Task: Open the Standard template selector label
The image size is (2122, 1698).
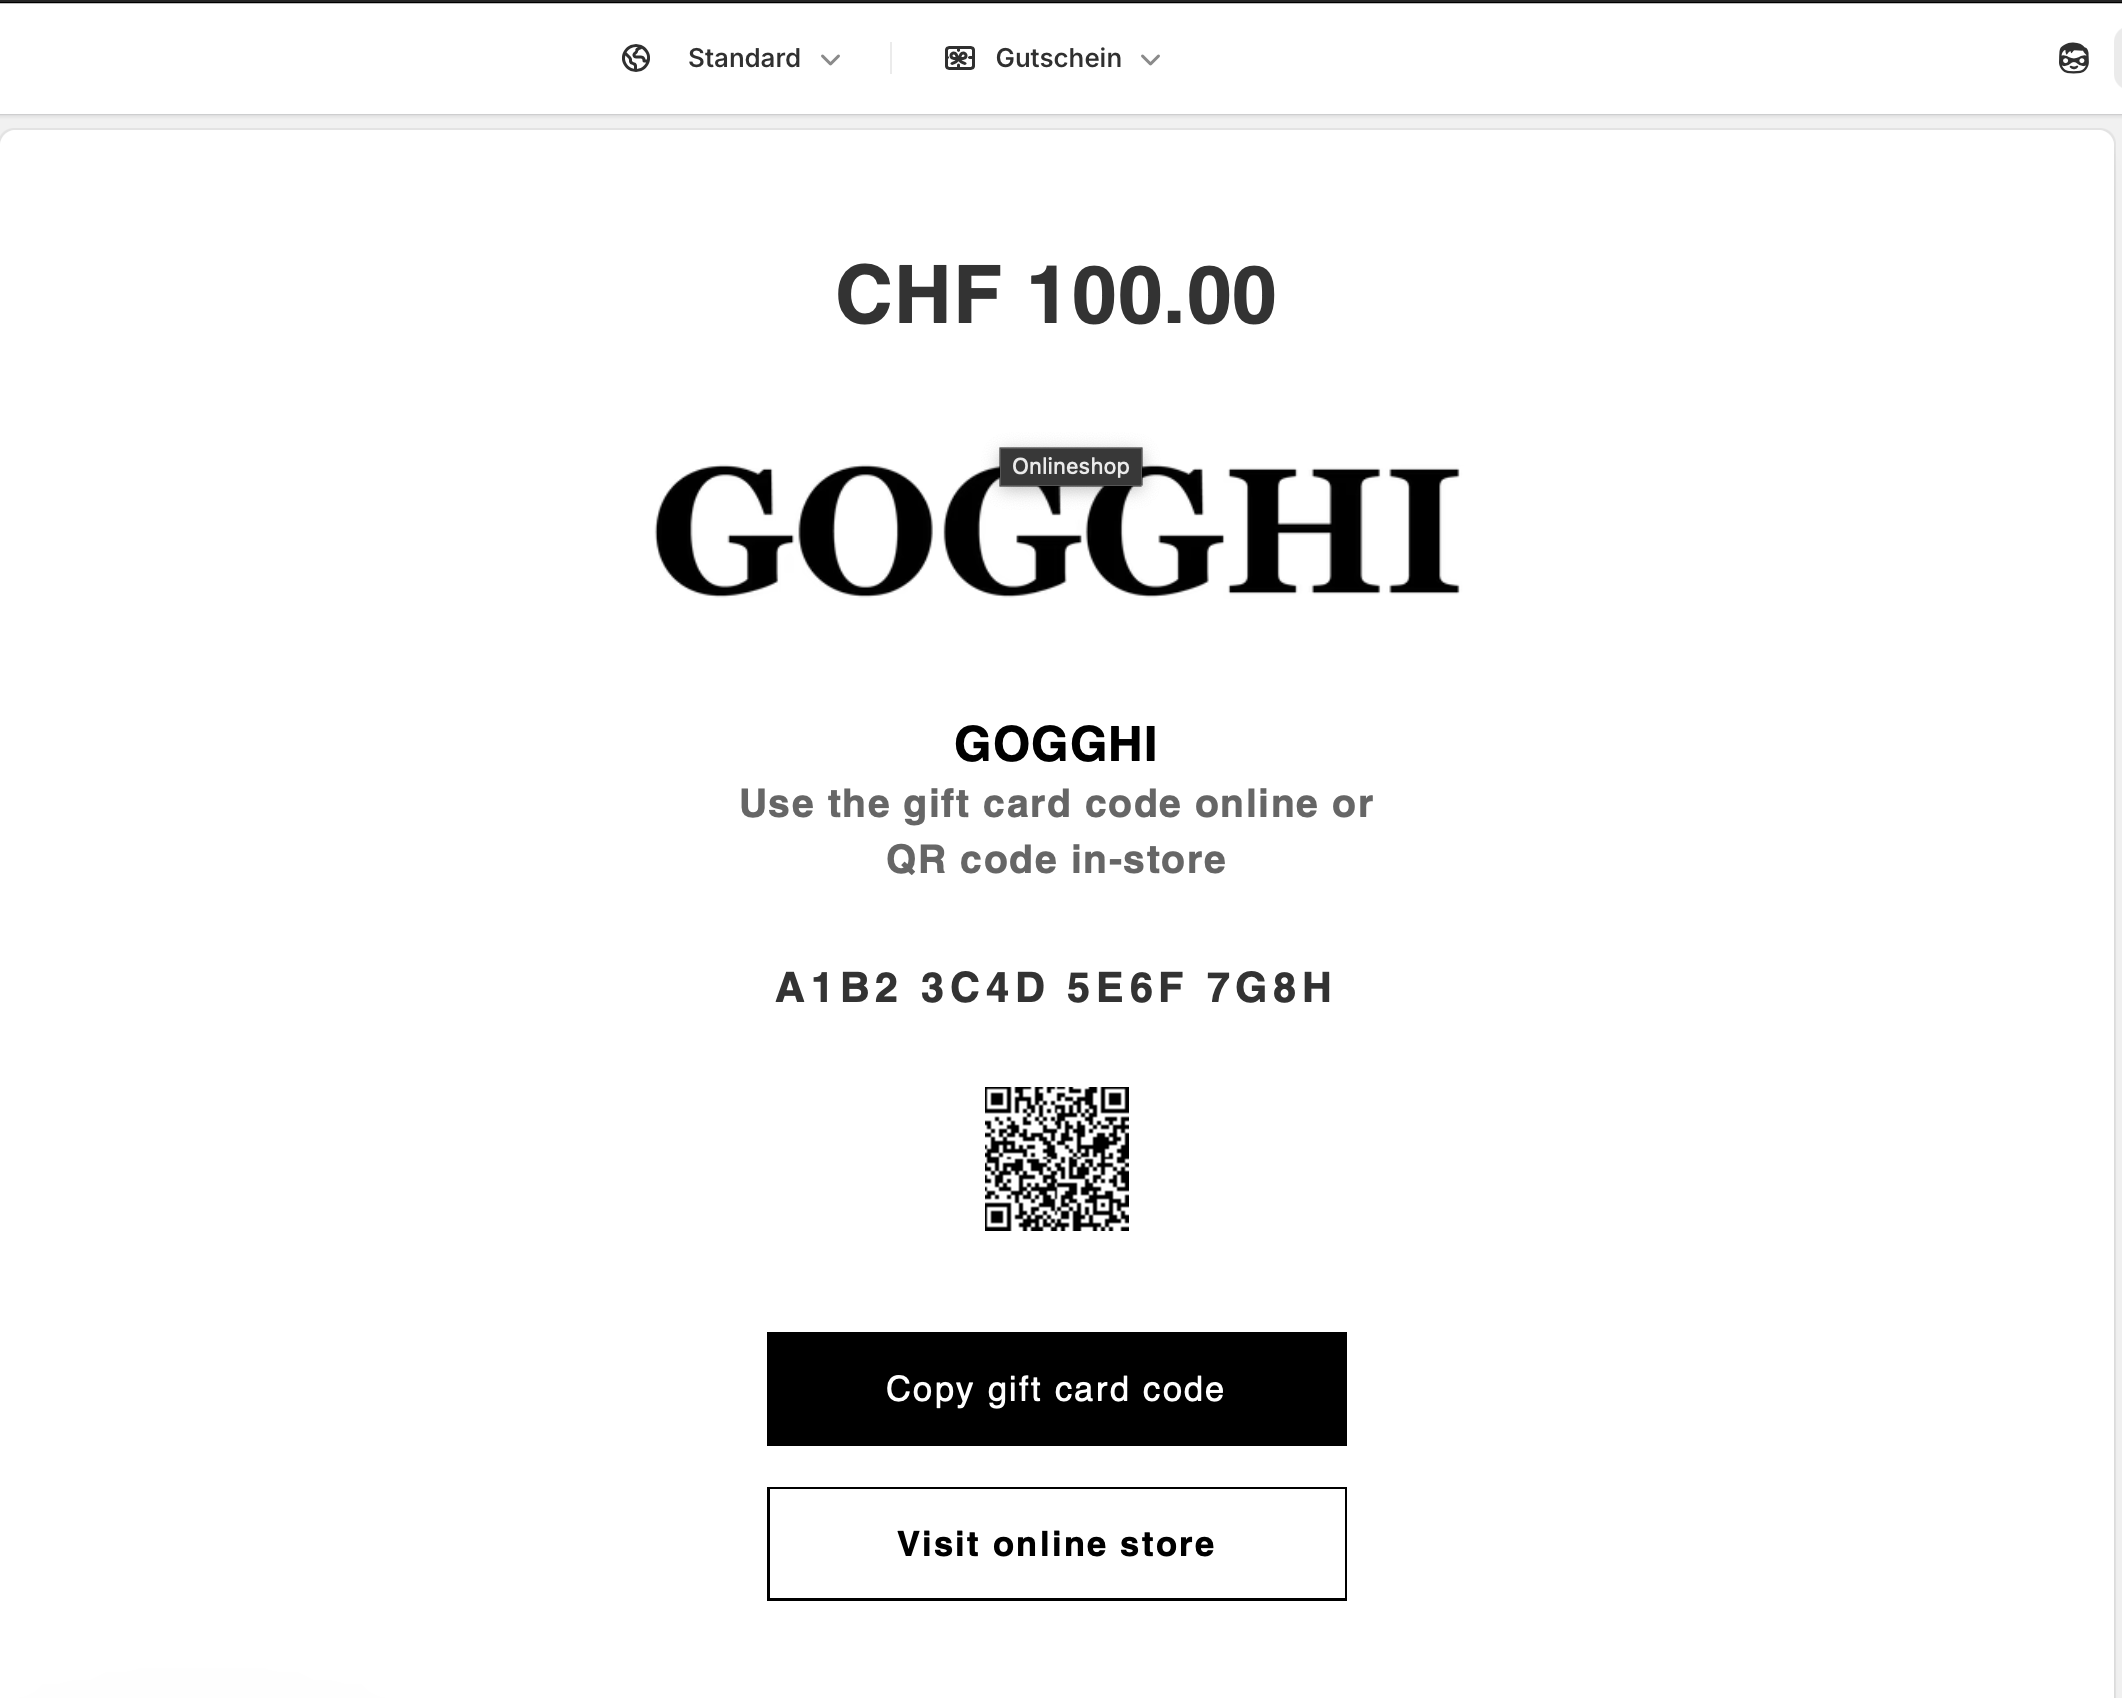Action: (744, 59)
